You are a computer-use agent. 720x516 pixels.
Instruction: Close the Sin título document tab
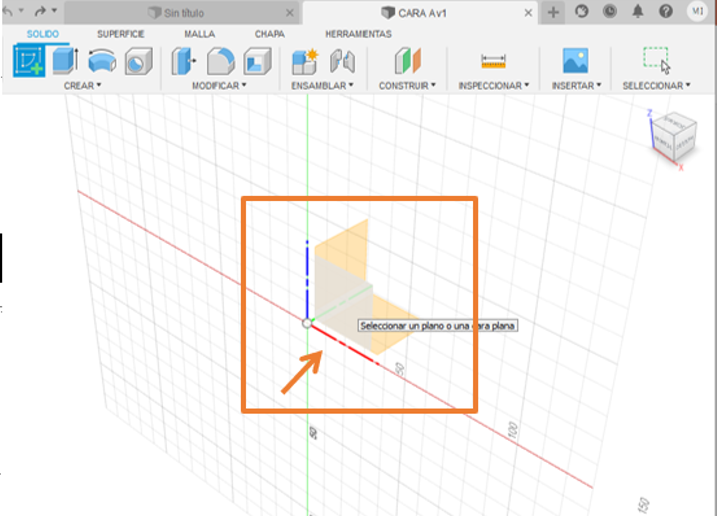[x=289, y=13]
